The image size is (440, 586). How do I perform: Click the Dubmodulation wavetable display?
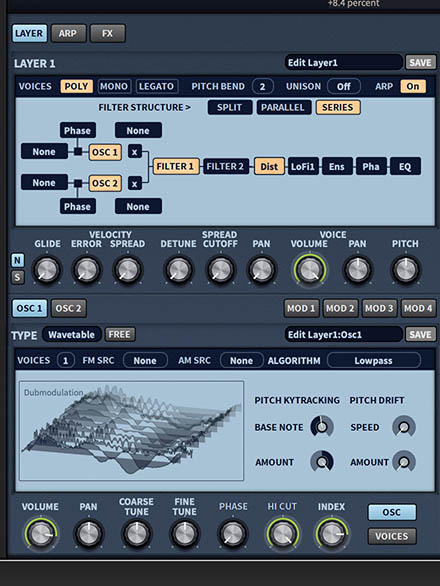pyautogui.click(x=132, y=431)
